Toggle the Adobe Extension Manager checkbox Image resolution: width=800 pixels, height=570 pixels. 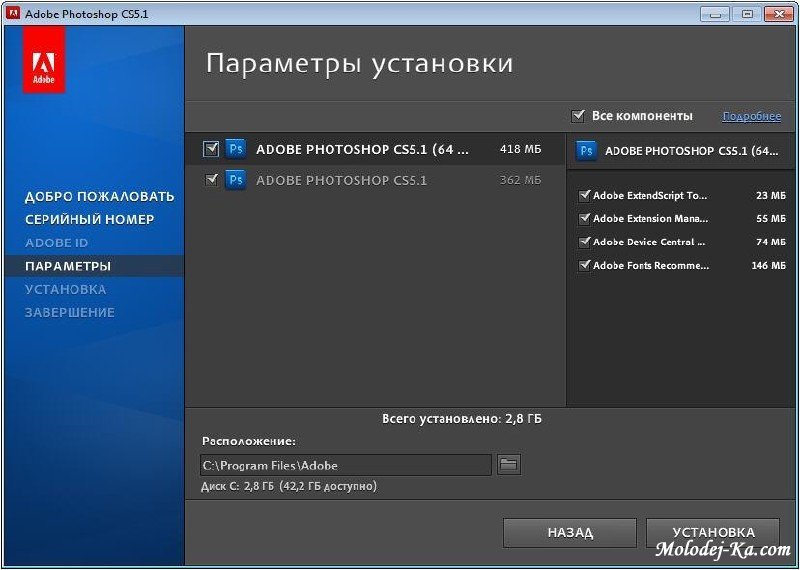pyautogui.click(x=585, y=218)
